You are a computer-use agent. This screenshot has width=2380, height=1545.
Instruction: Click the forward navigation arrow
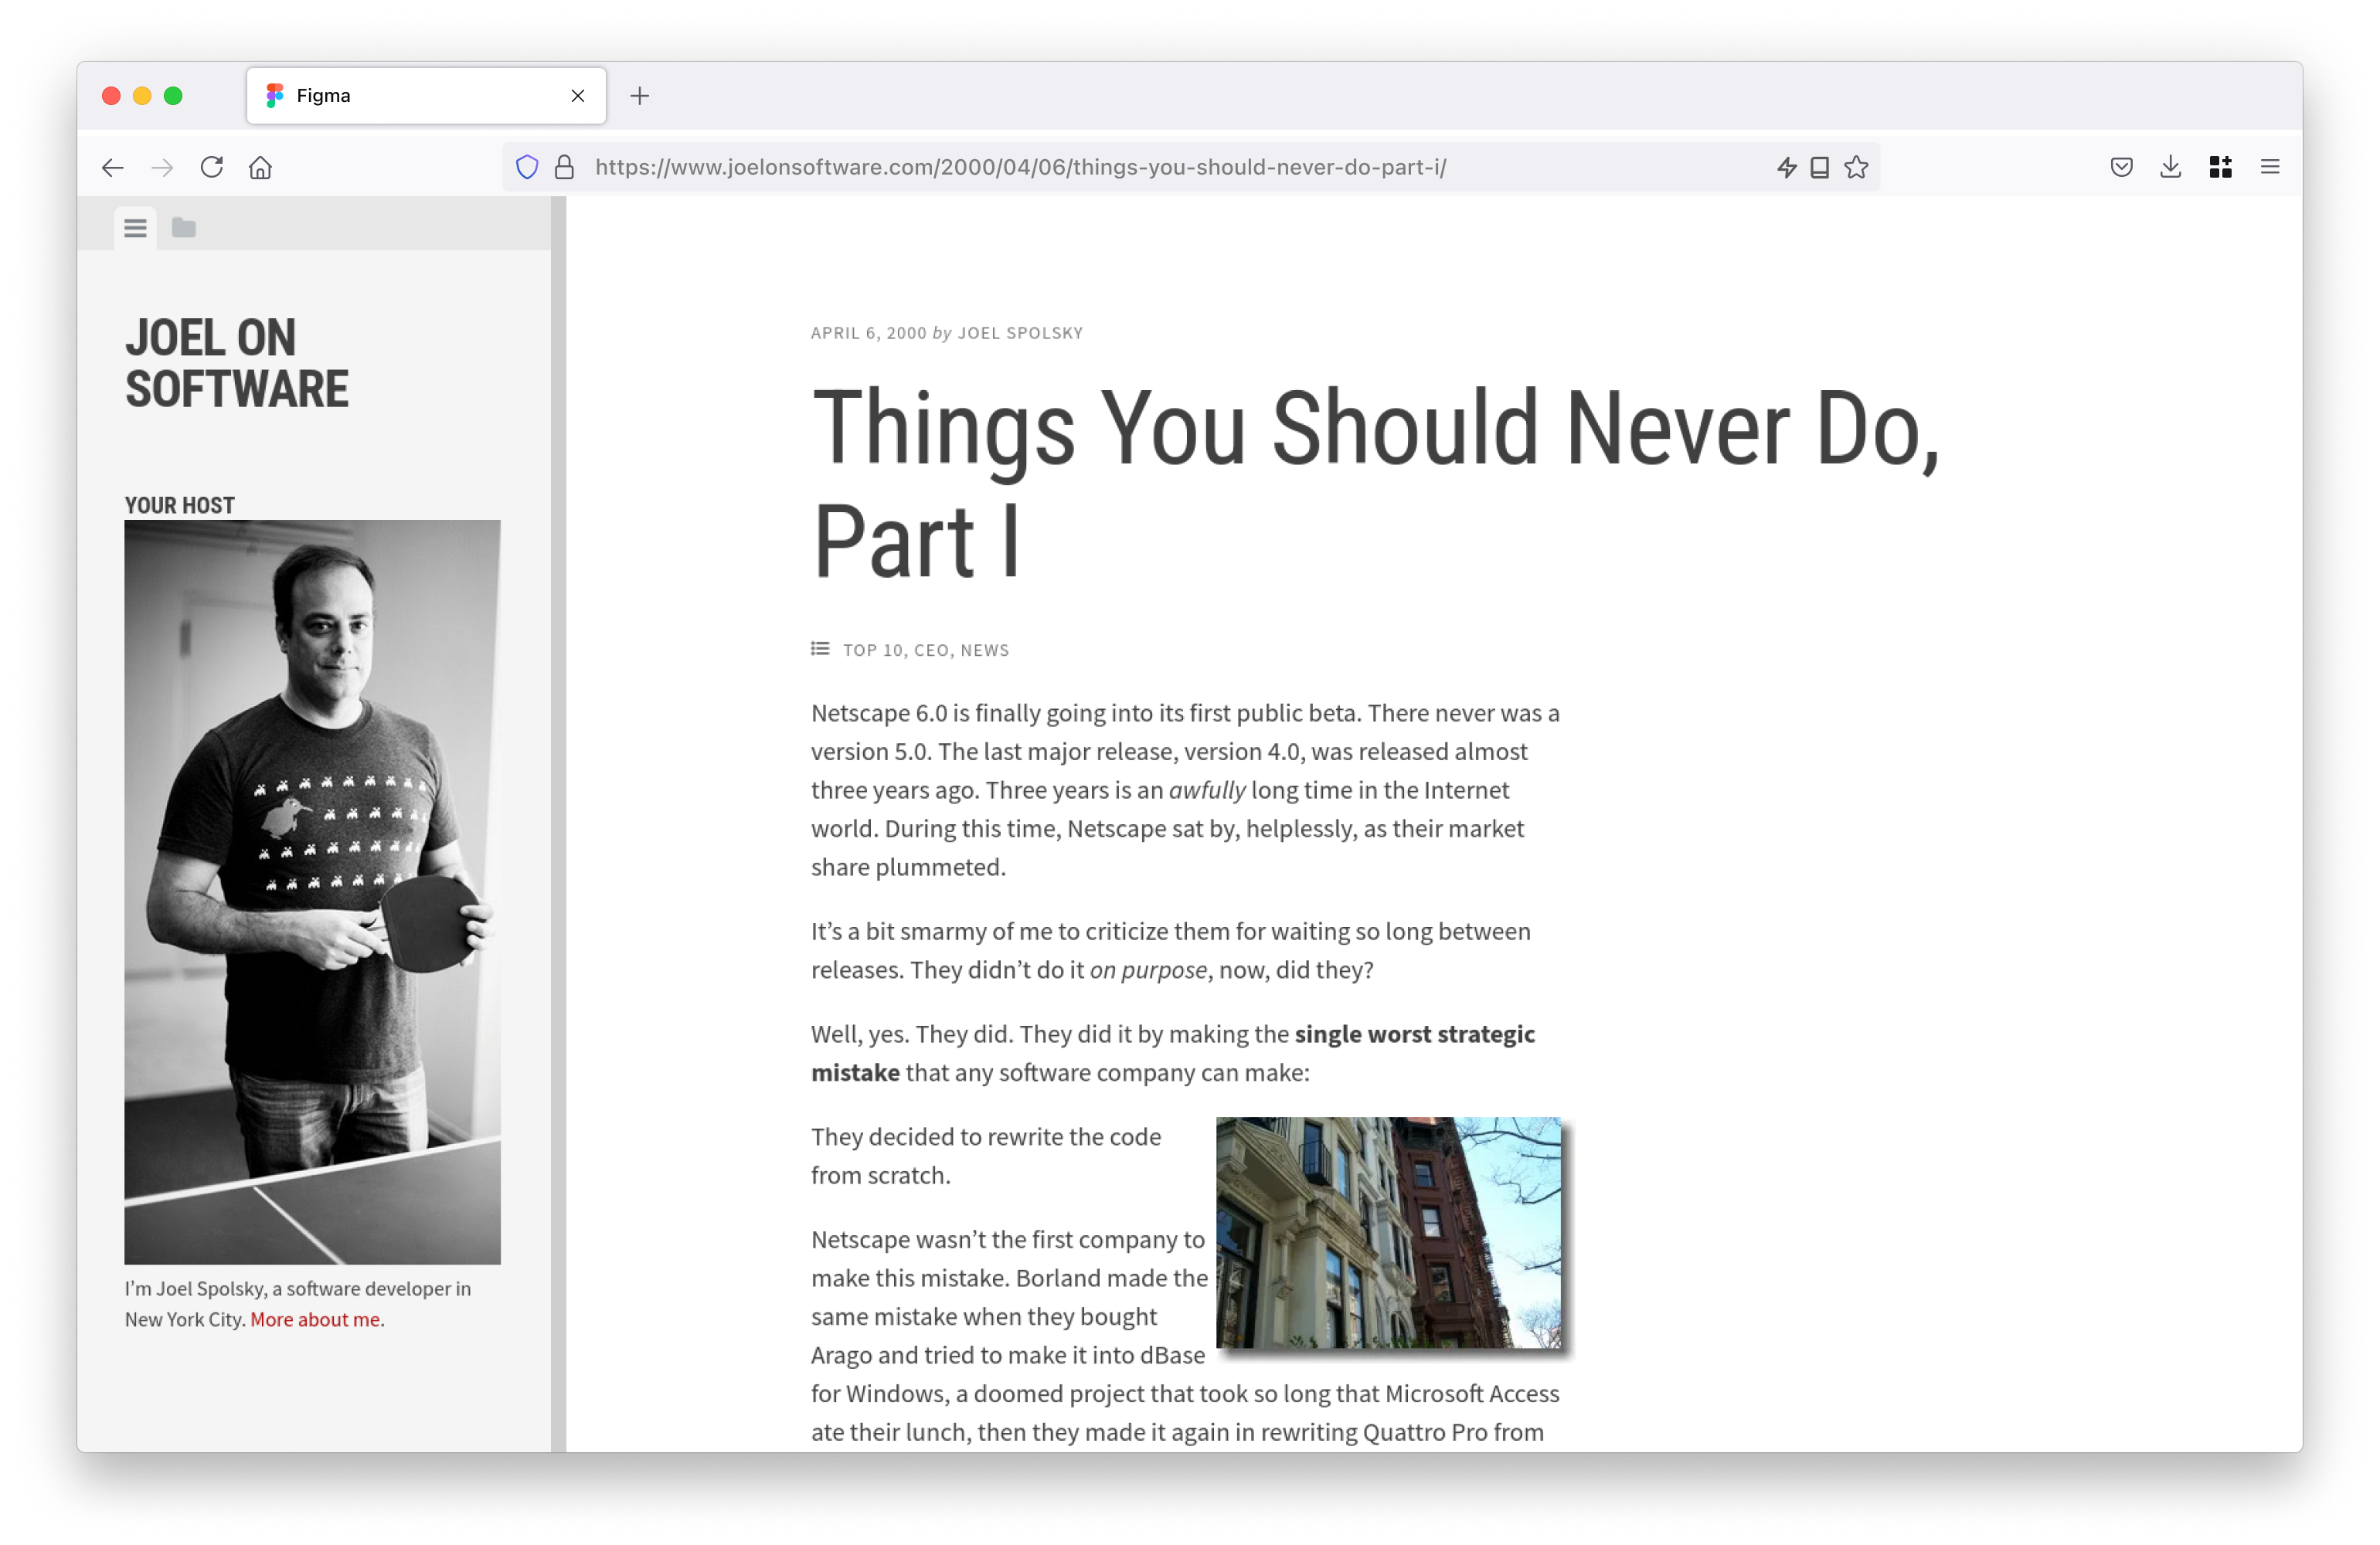[162, 167]
